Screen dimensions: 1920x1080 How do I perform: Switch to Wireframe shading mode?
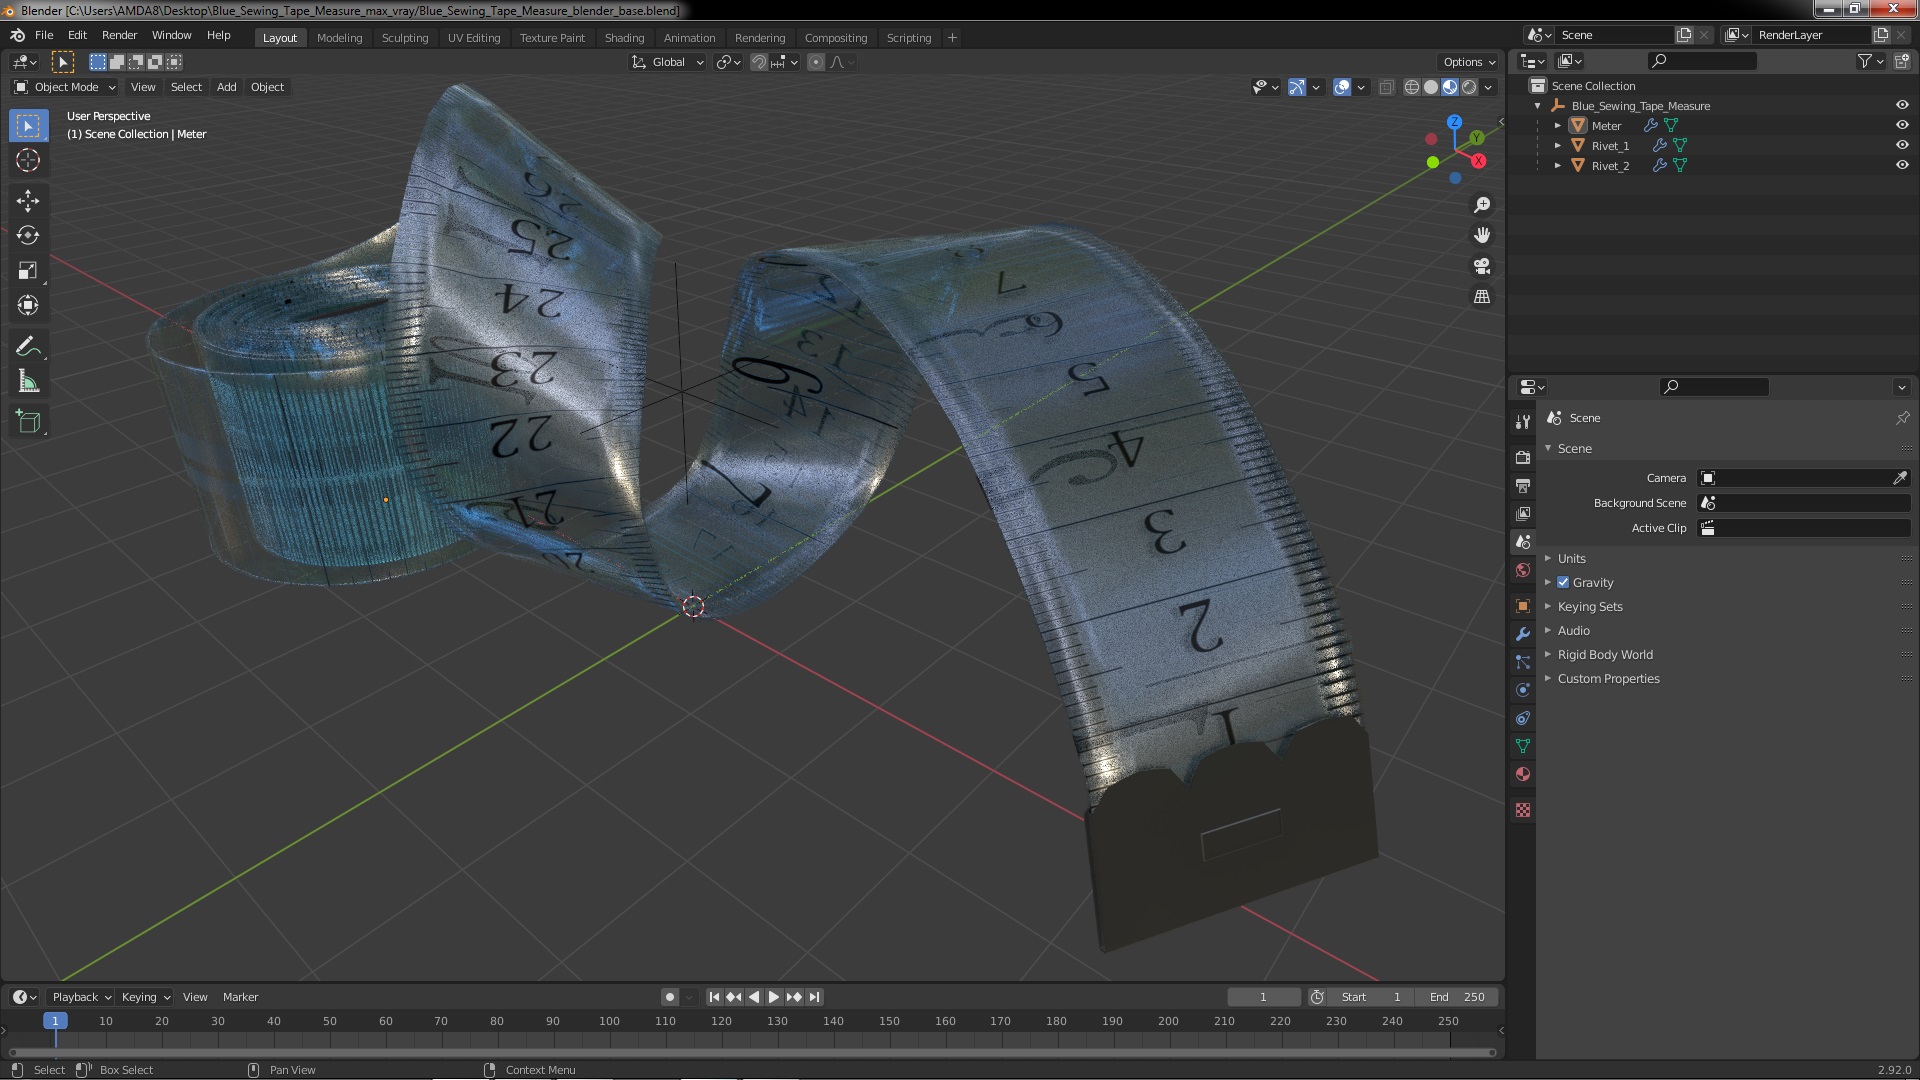(x=1412, y=87)
